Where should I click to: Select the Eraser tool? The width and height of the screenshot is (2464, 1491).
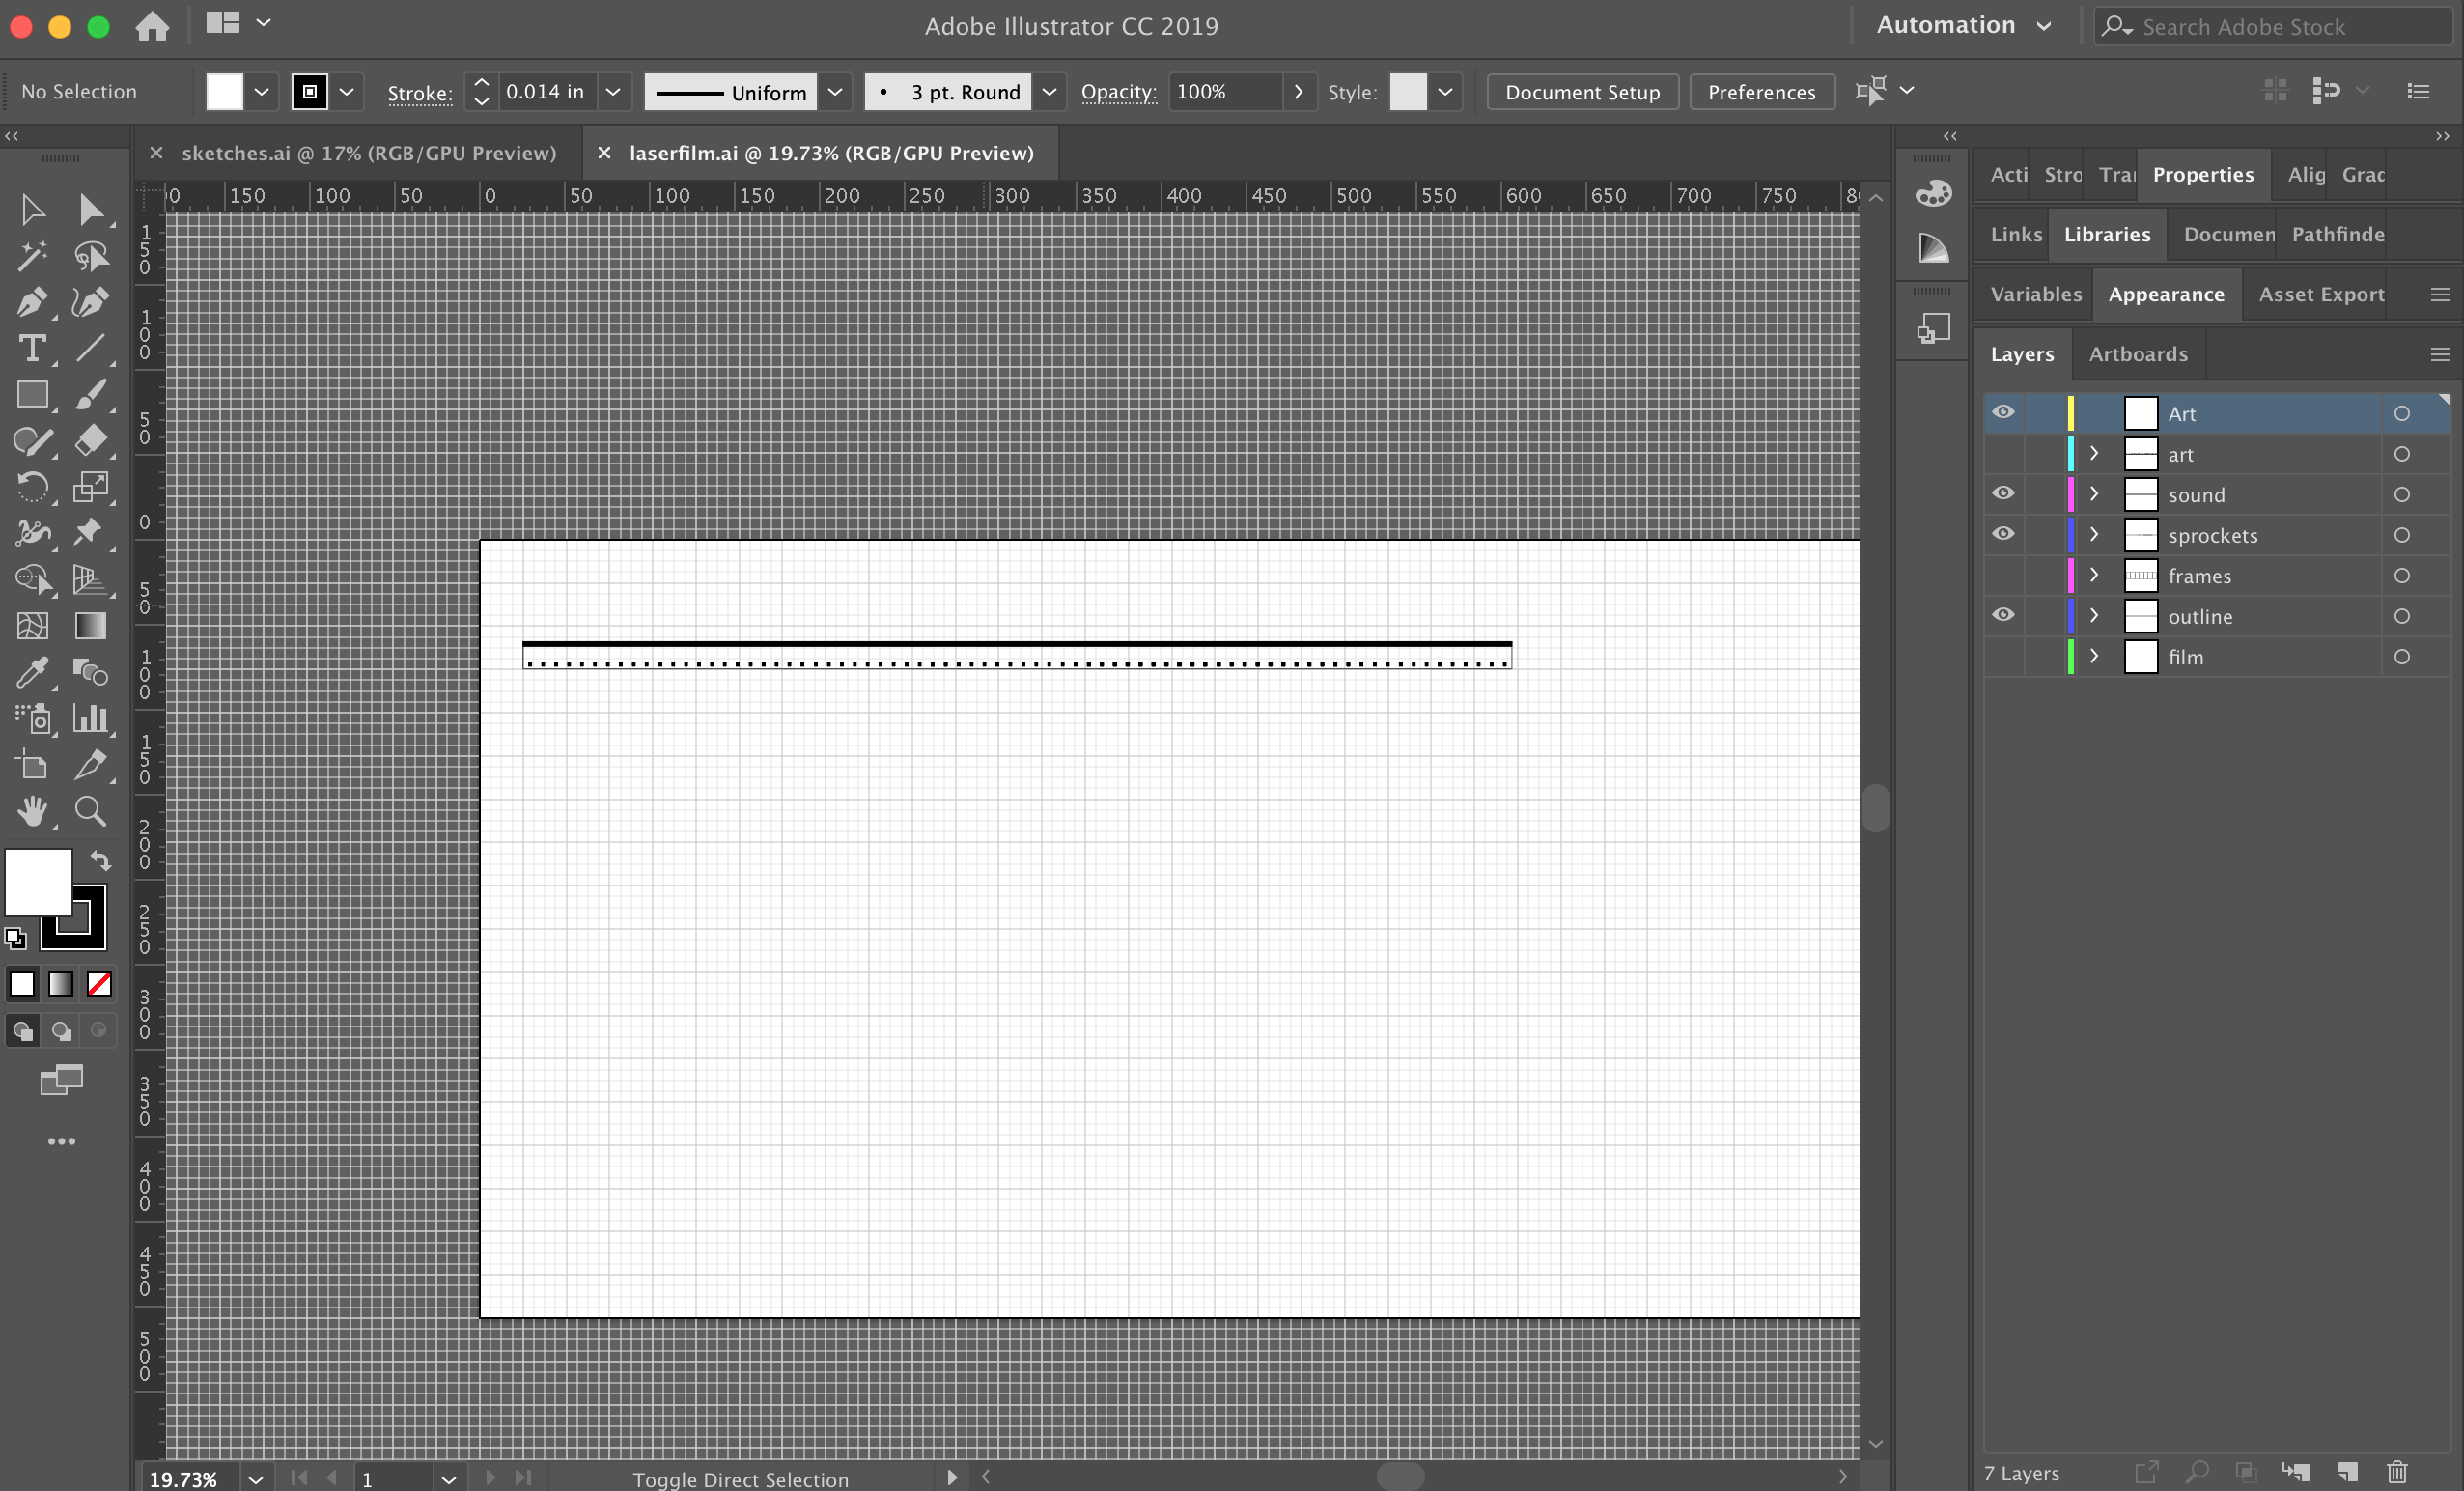pos(91,441)
